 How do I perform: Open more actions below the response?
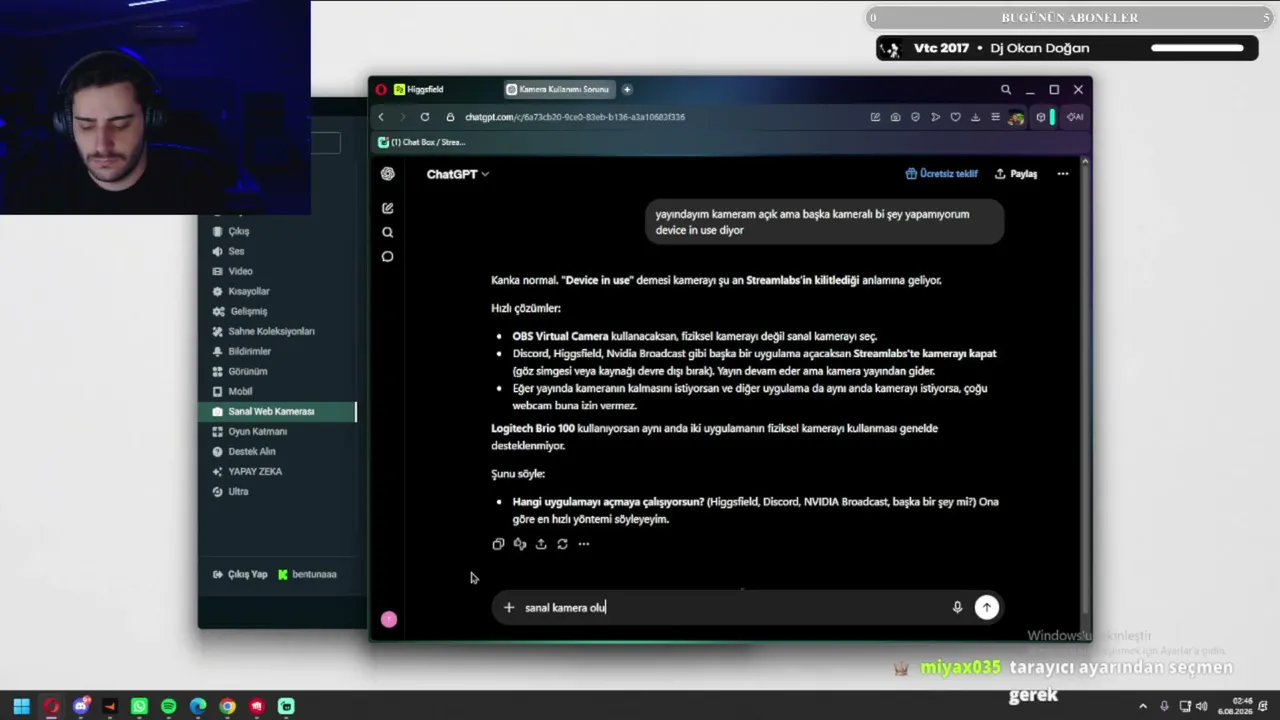(x=584, y=544)
